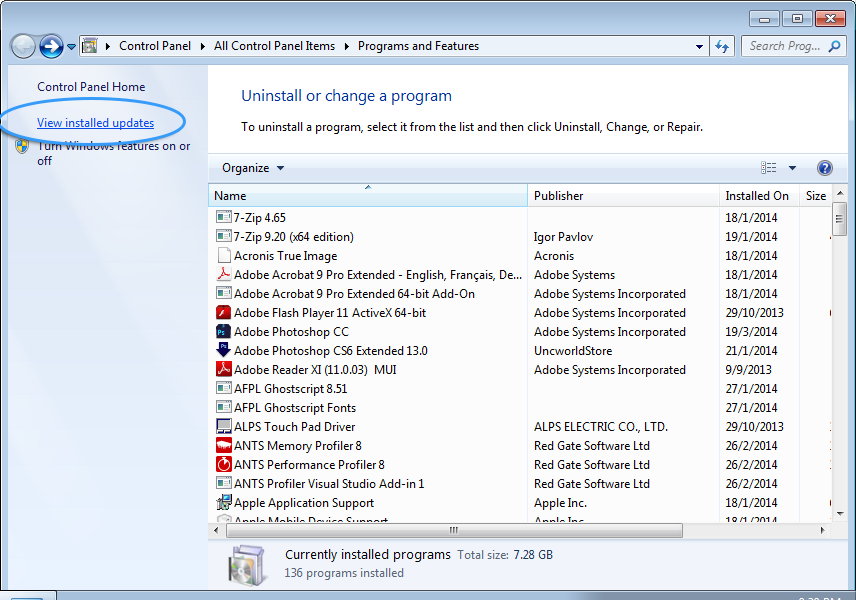856x600 pixels.
Task: Go to Control Panel breadcrumb
Action: 155,46
